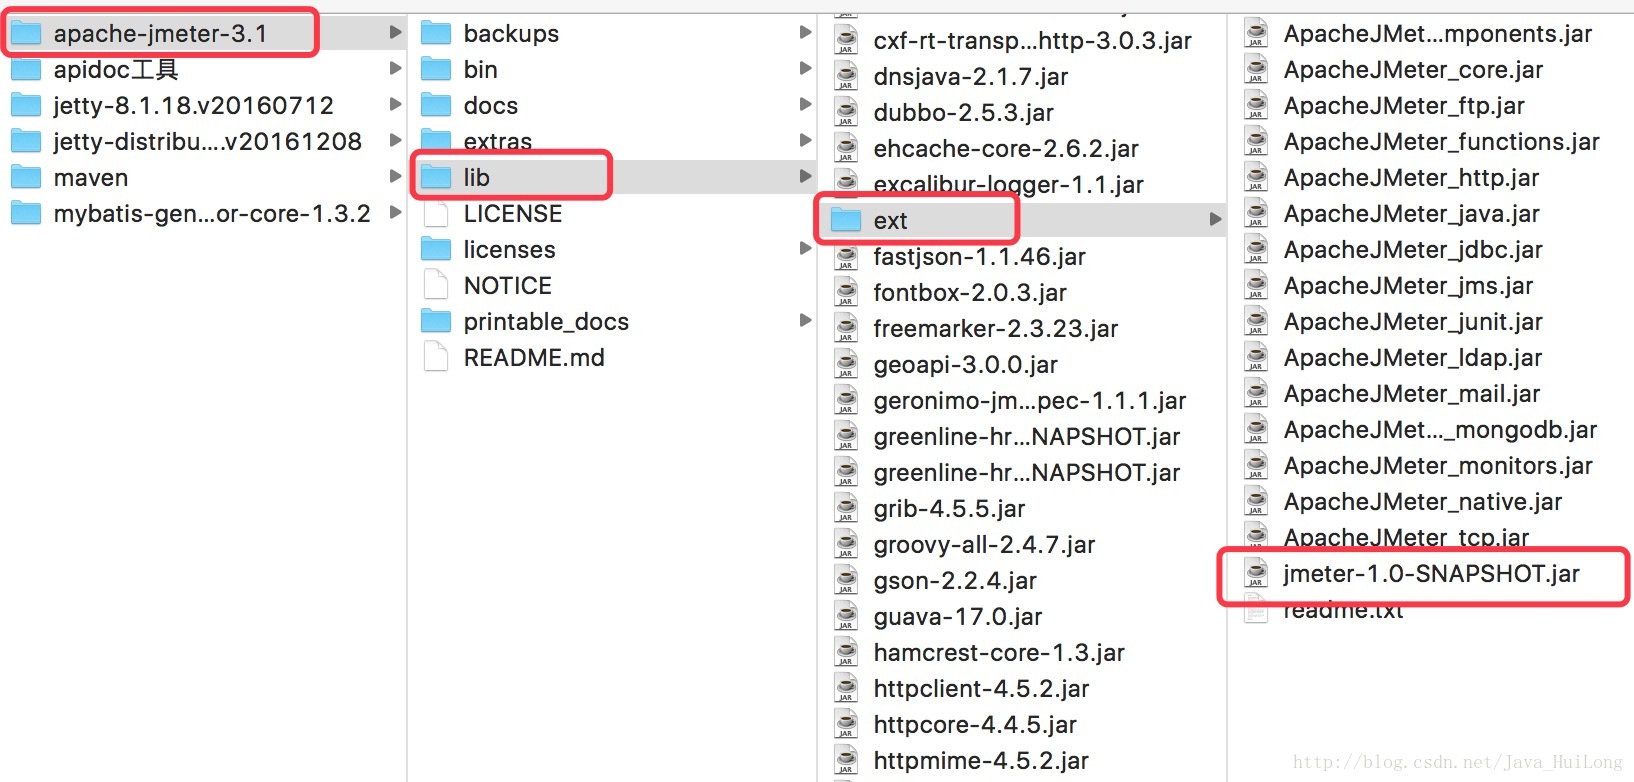Viewport: 1634px width, 782px height.
Task: Click the disclosure arrow for lib folder
Action: point(805,177)
